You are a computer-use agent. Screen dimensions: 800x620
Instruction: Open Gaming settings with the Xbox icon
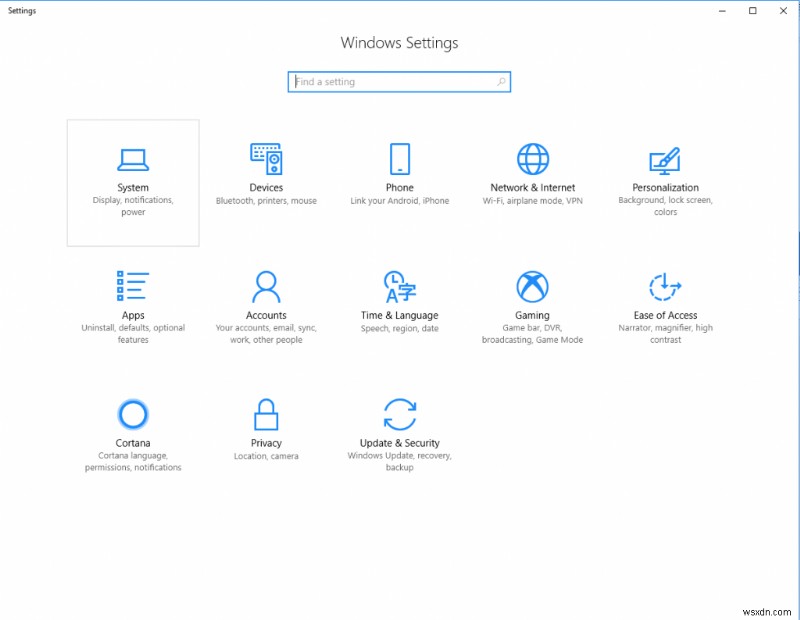tap(532, 305)
